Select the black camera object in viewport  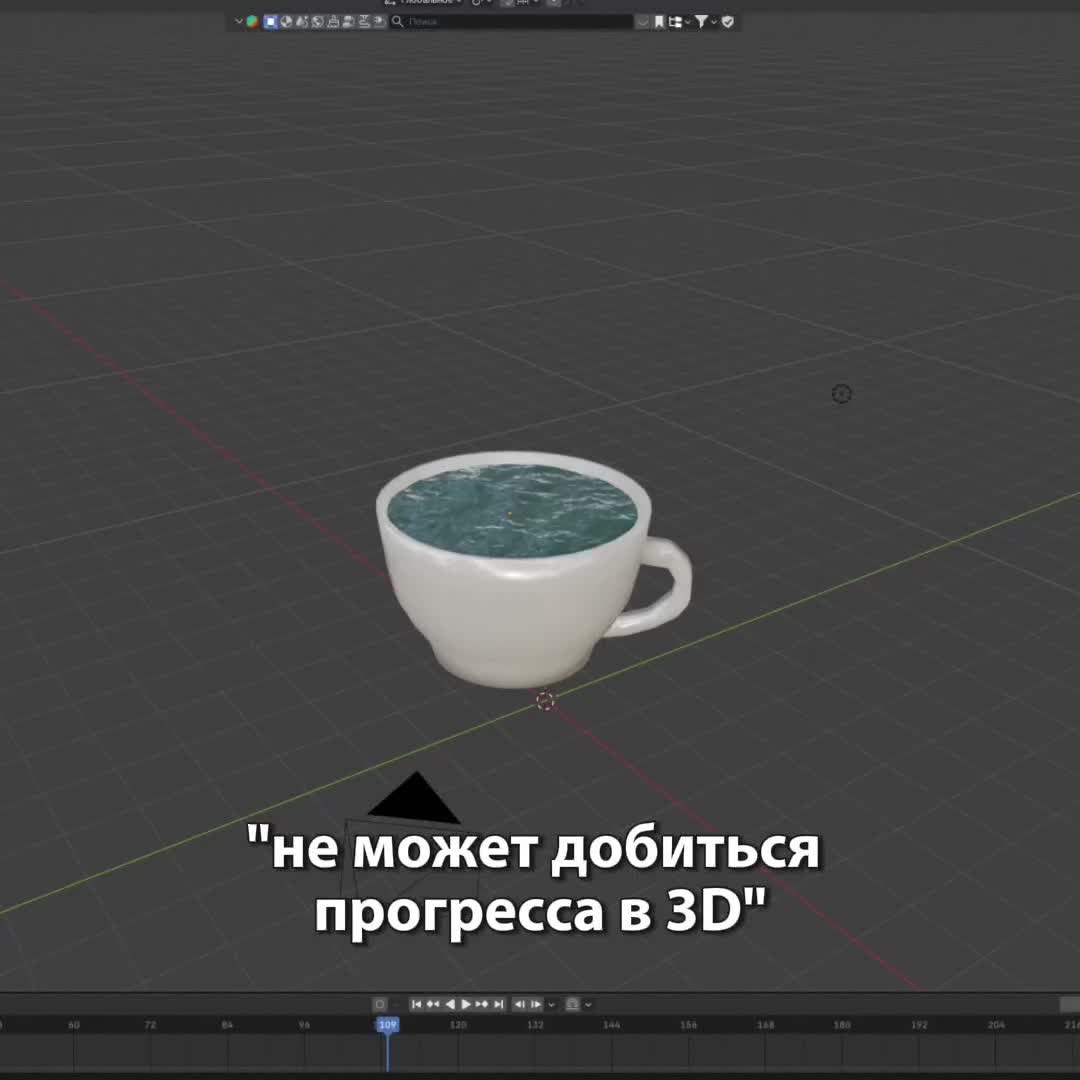tap(415, 799)
